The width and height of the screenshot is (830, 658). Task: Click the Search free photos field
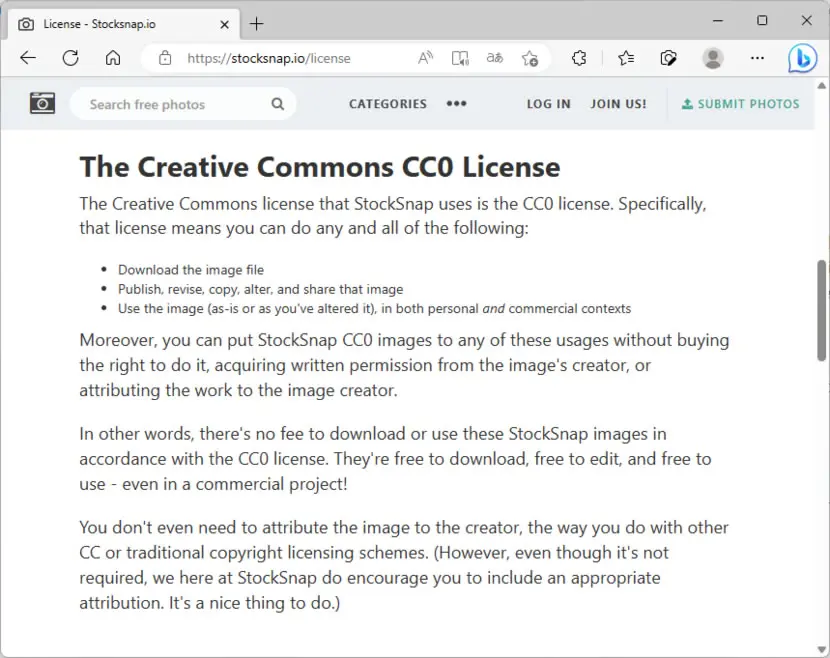click(x=175, y=104)
